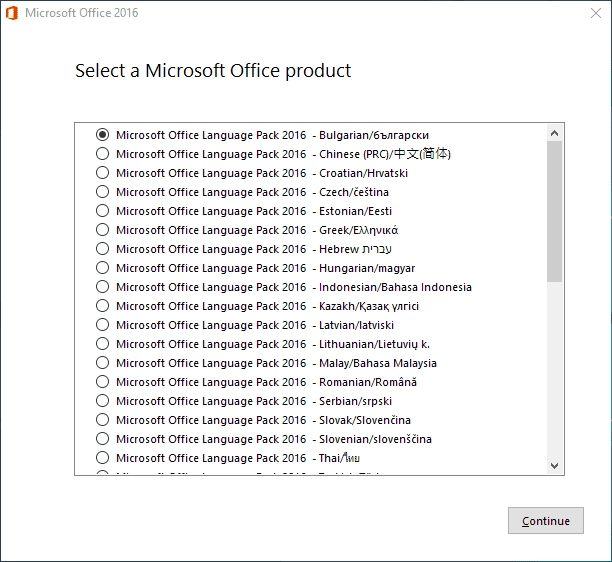Image resolution: width=612 pixels, height=562 pixels.
Task: Click the product list scrollbar thumb
Action: (x=554, y=212)
